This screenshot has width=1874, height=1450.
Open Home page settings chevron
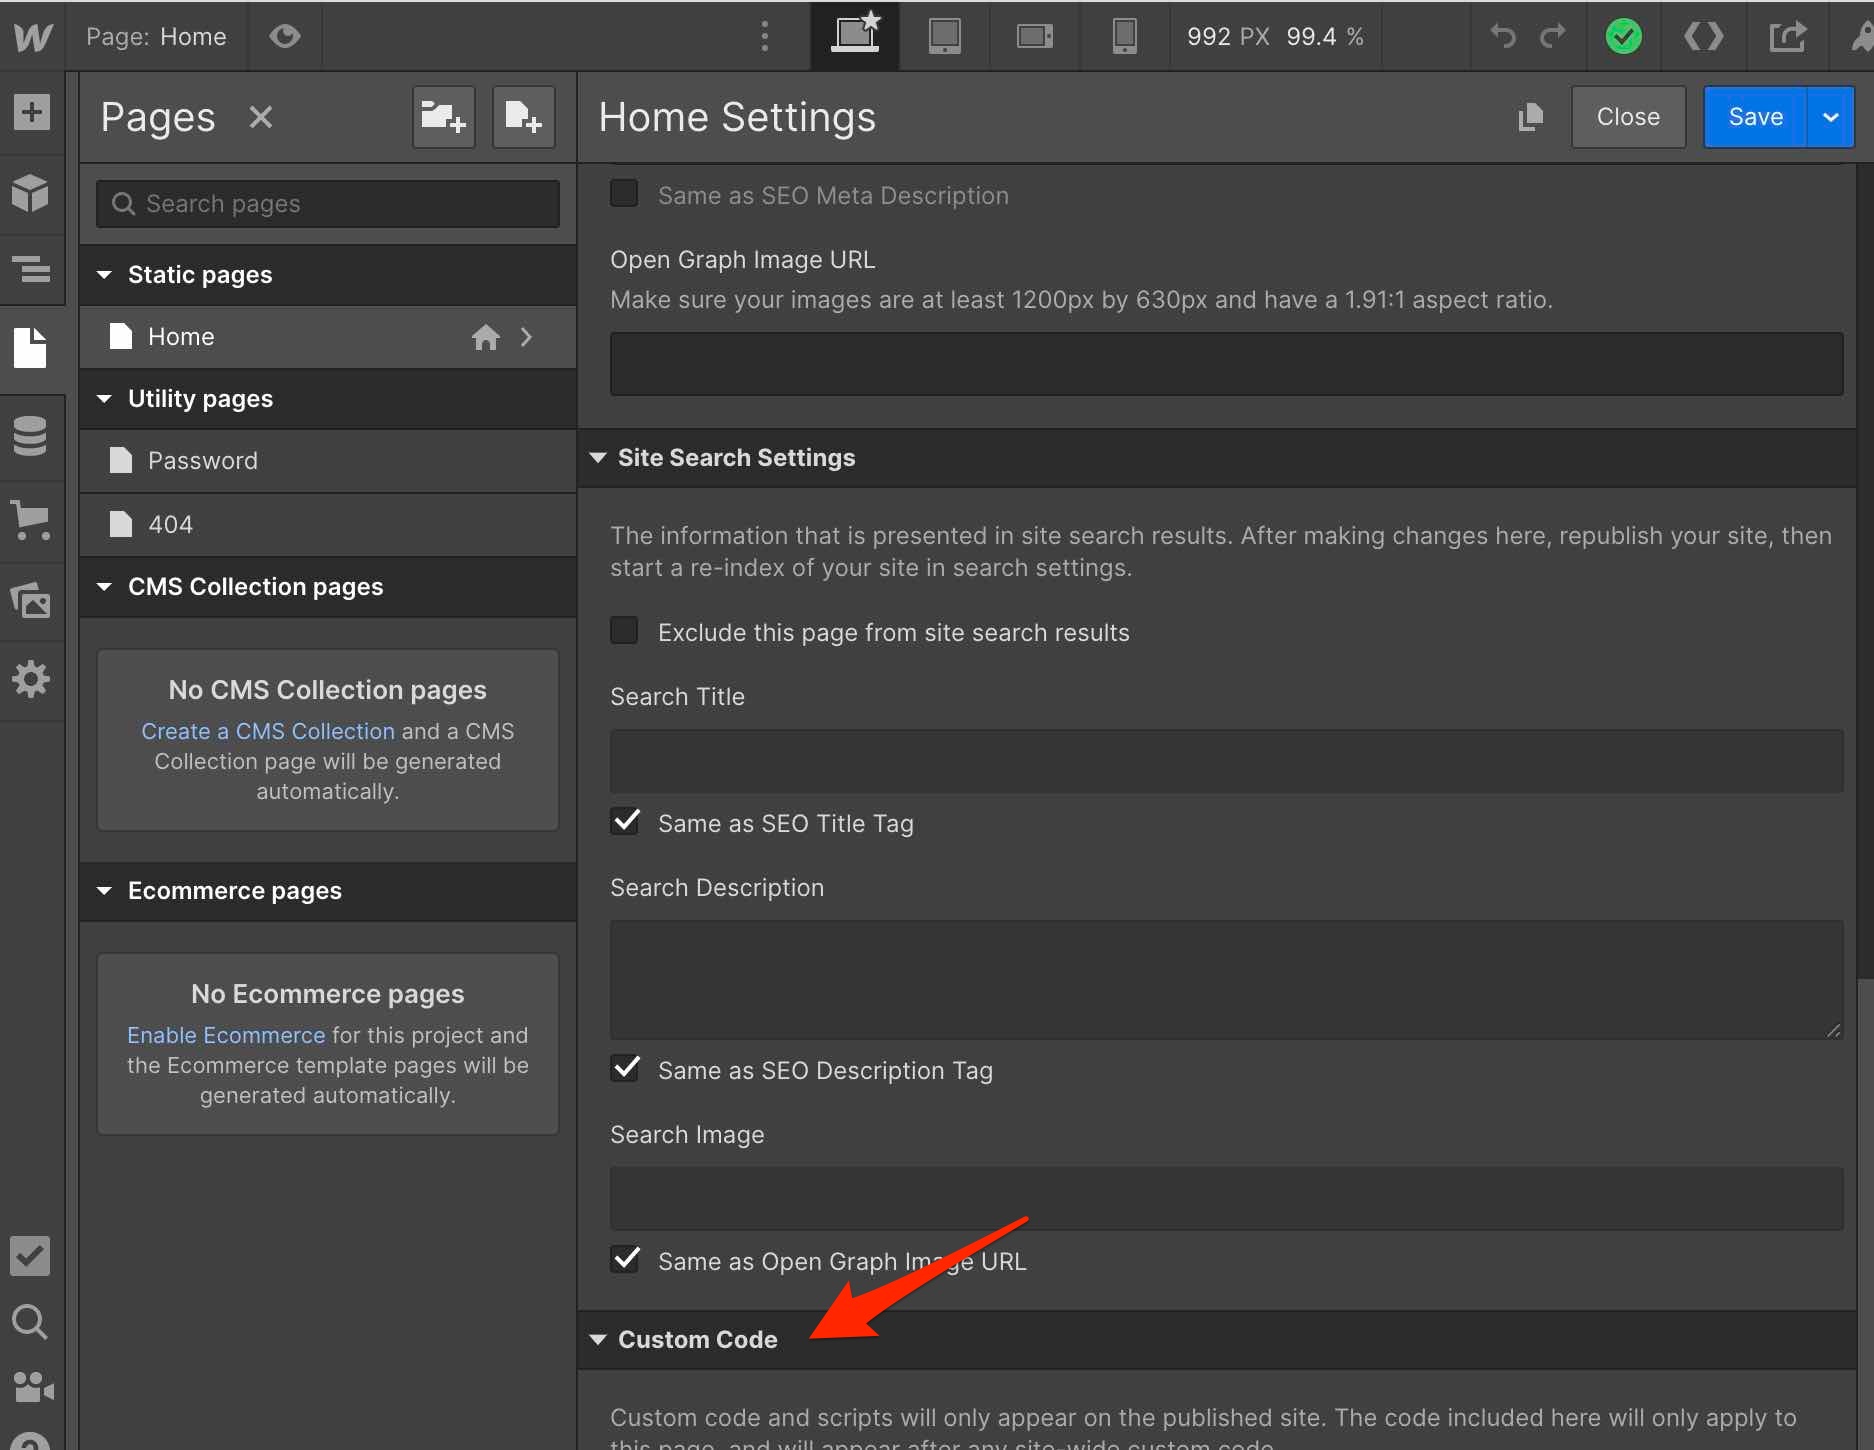(527, 337)
